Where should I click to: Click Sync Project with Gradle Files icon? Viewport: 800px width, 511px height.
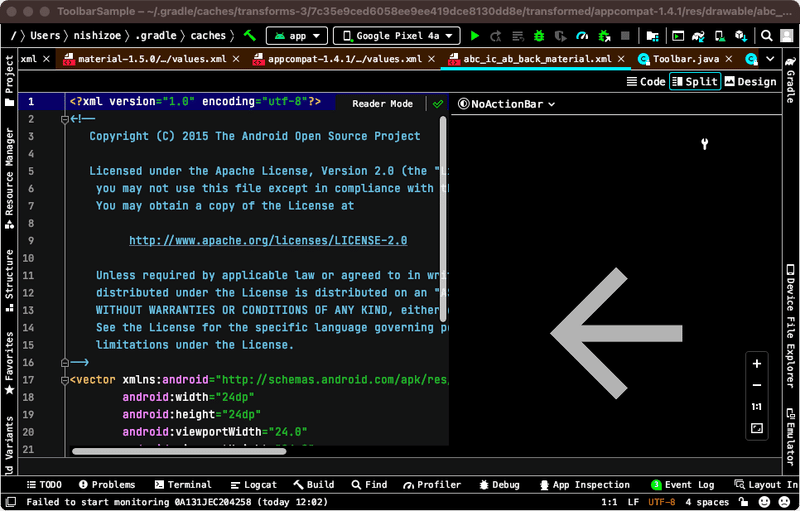pyautogui.click(x=698, y=36)
